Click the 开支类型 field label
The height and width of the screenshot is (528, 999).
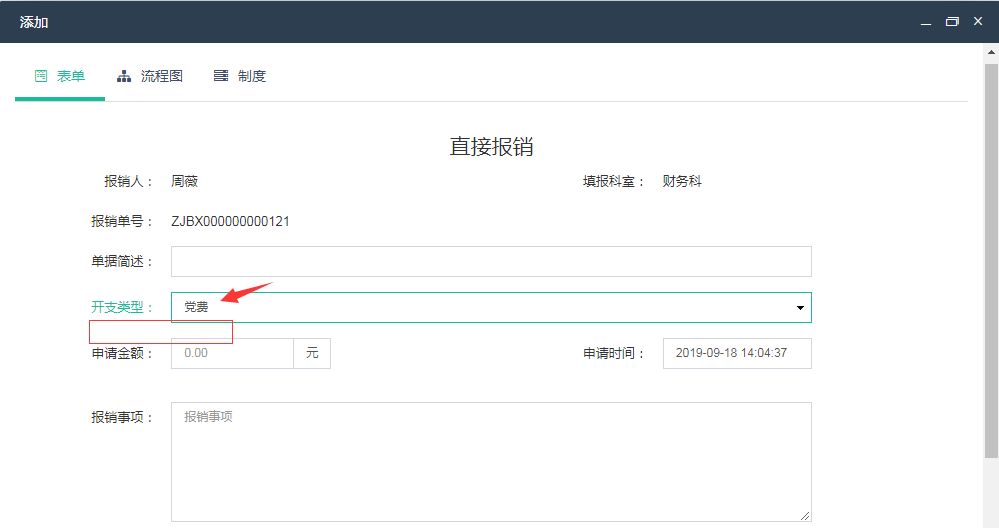[122, 308]
